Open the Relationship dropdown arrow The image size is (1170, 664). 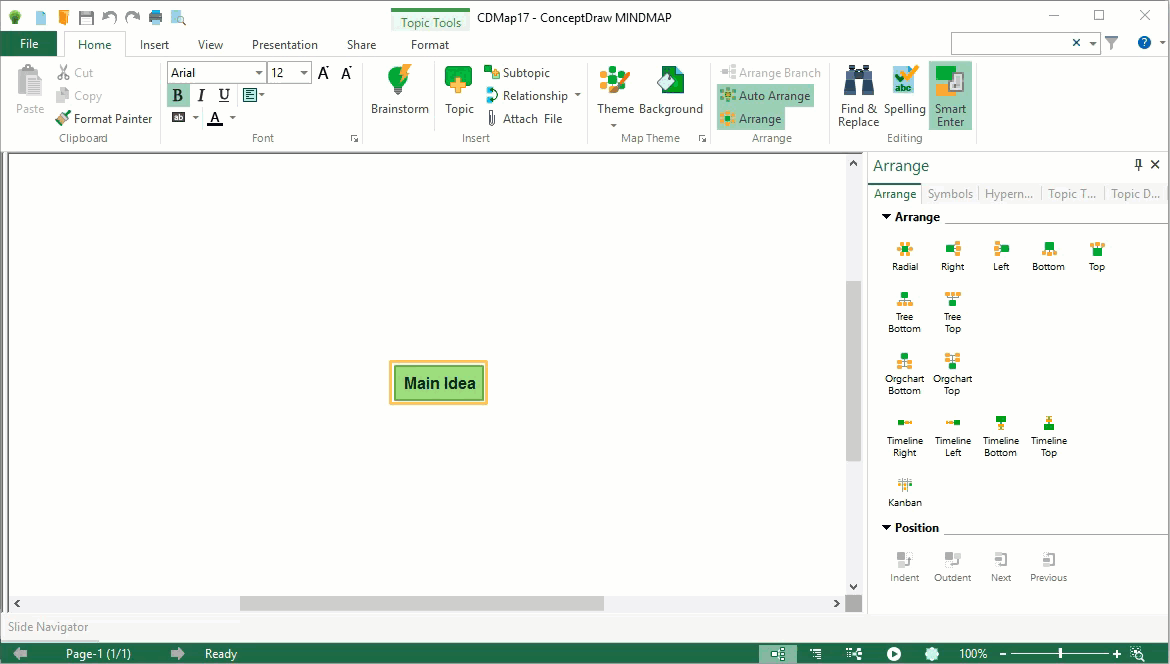tap(578, 95)
